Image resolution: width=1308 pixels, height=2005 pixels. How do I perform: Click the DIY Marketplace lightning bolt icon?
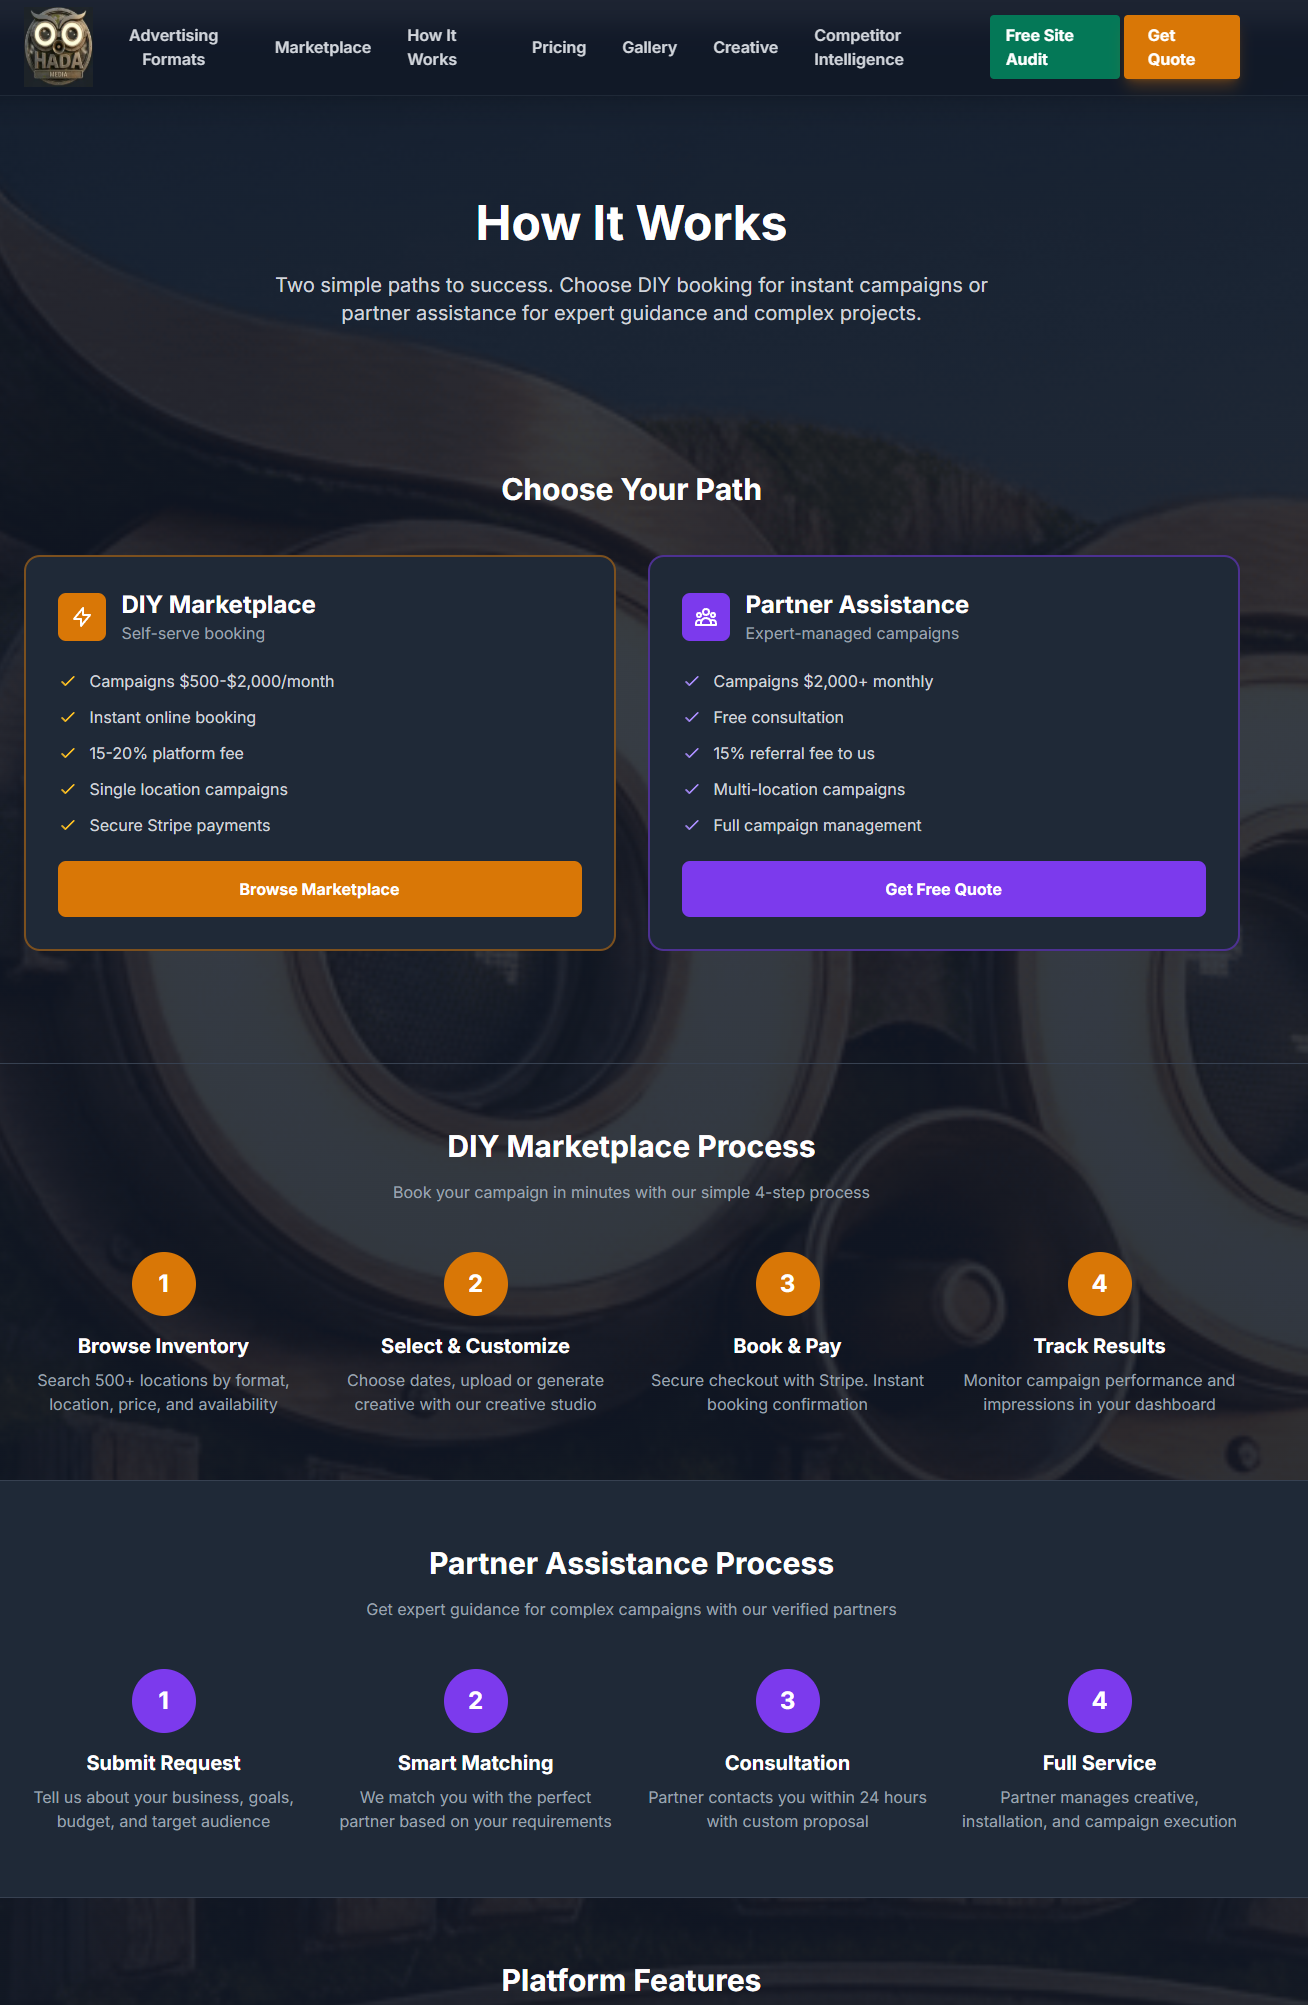click(x=82, y=617)
